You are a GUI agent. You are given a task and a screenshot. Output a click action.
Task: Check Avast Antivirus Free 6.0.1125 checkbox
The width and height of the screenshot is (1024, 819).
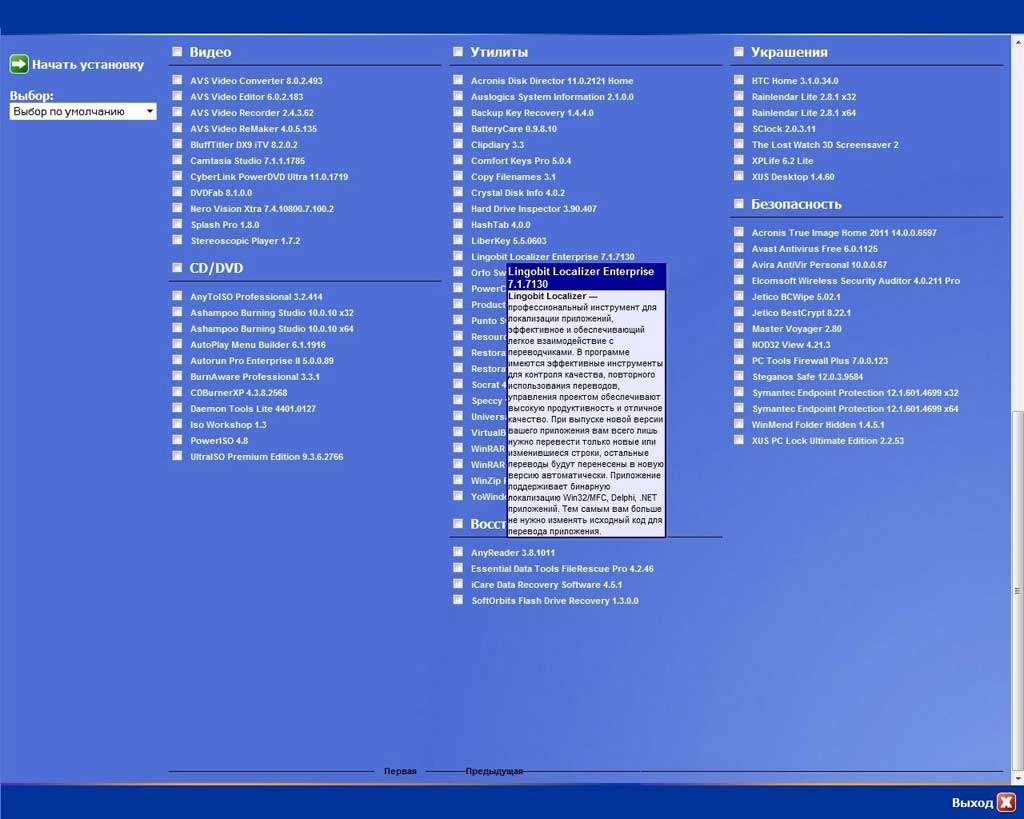click(x=738, y=249)
